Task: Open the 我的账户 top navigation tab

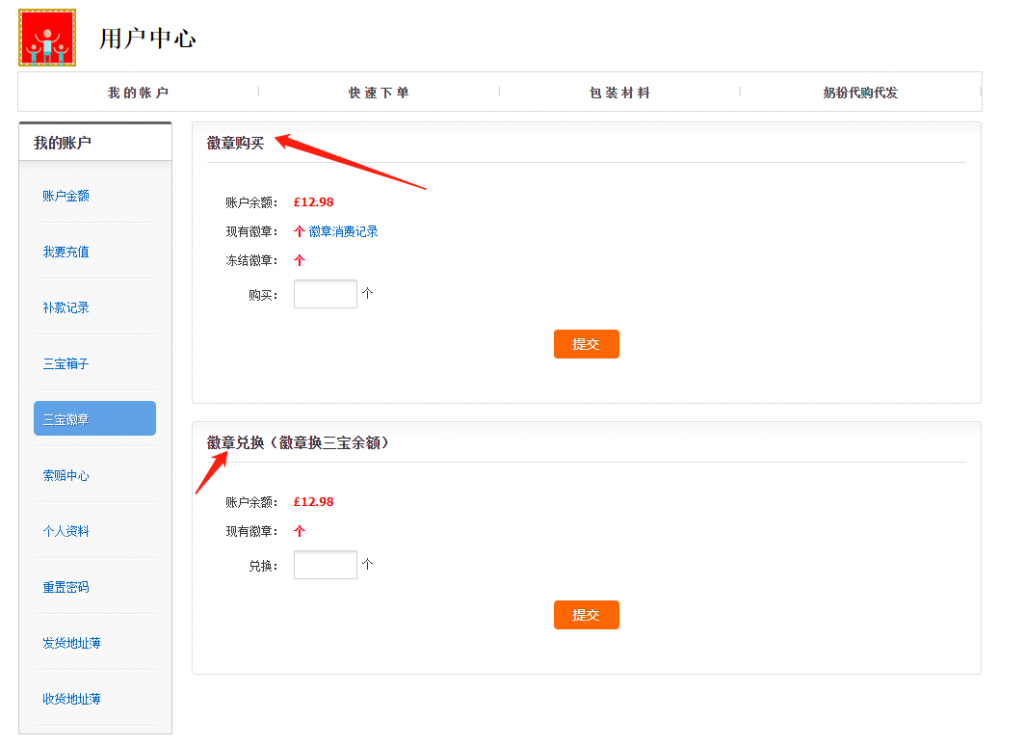Action: [138, 93]
